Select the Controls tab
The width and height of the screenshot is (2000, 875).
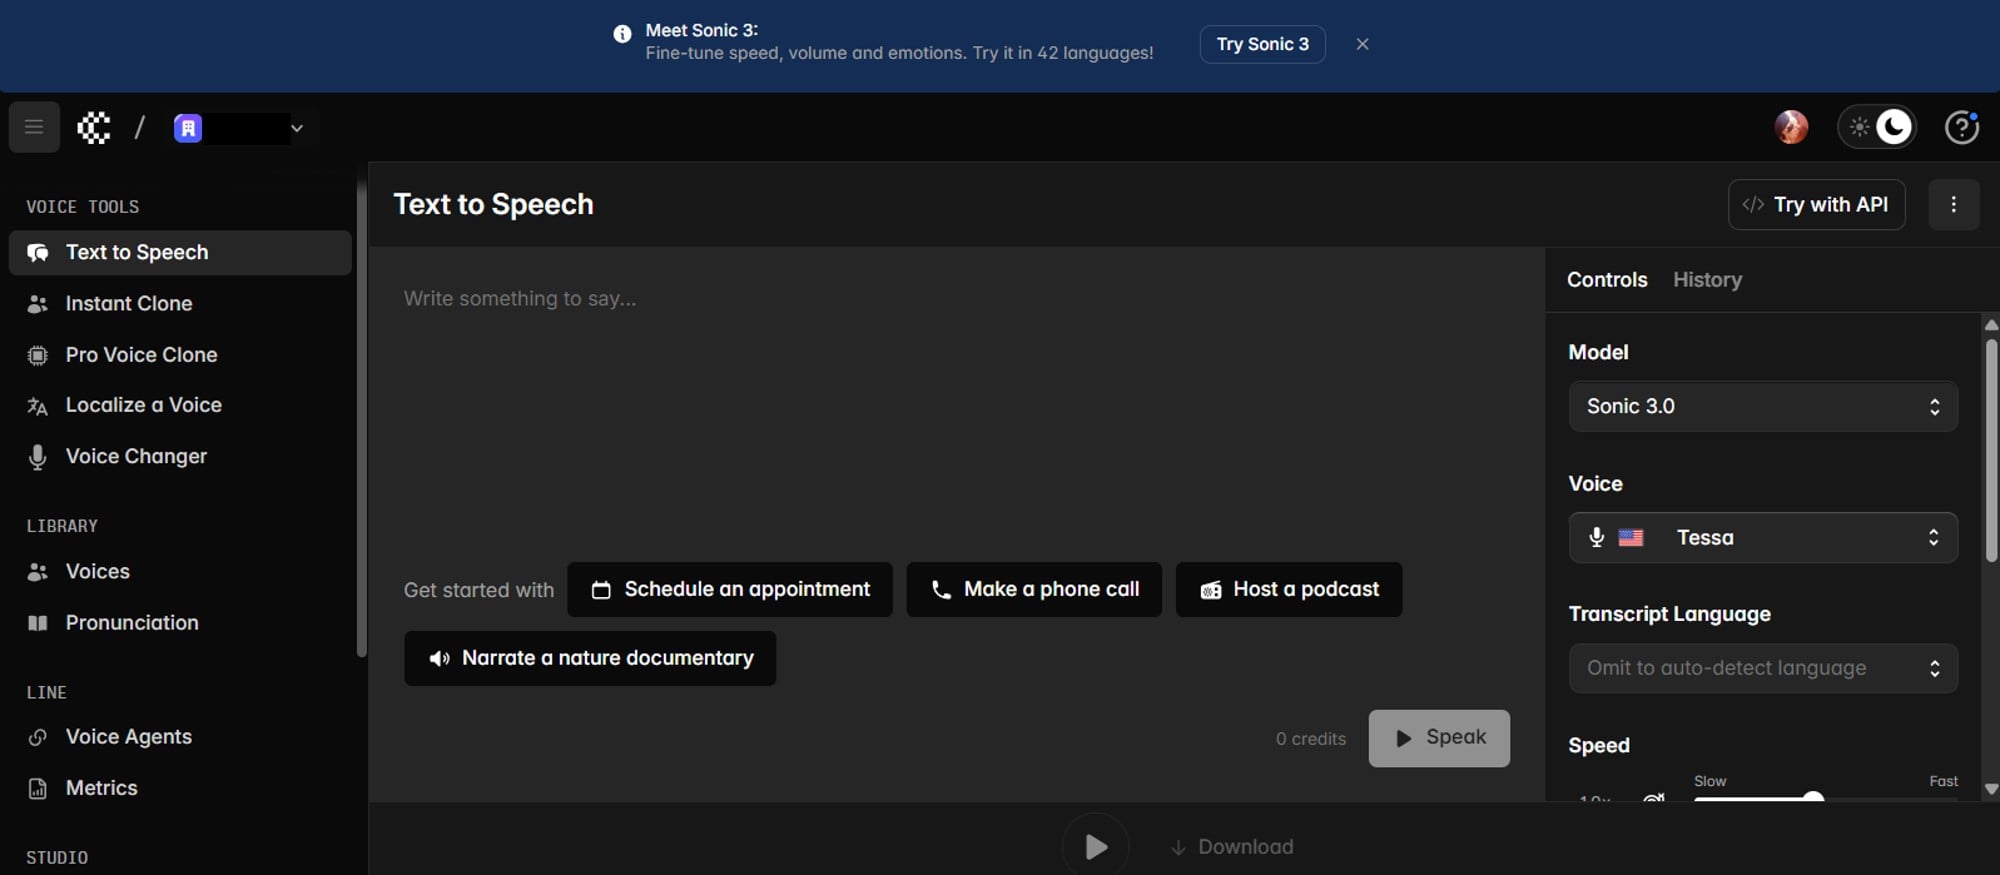[x=1606, y=280]
